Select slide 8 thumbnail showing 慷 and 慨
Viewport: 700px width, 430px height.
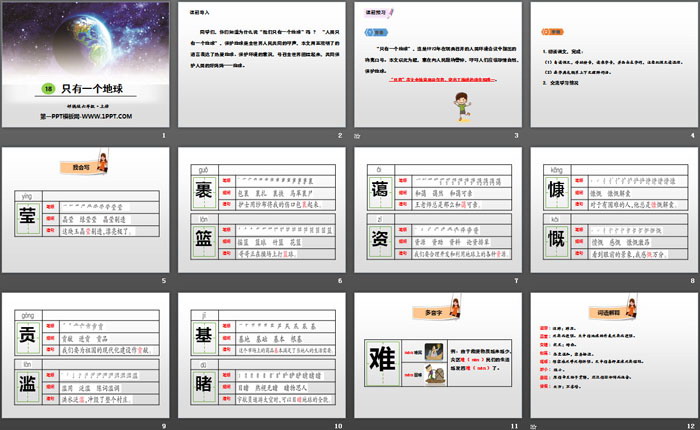(614, 210)
